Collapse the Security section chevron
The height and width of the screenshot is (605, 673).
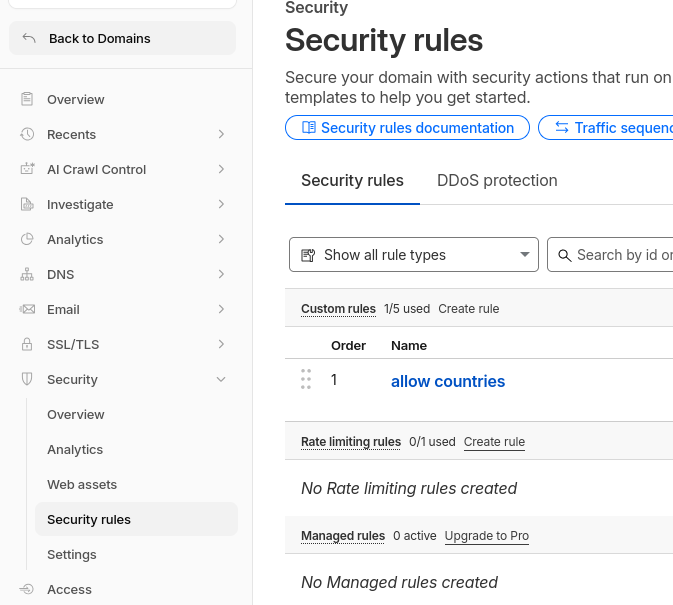pyautogui.click(x=221, y=379)
